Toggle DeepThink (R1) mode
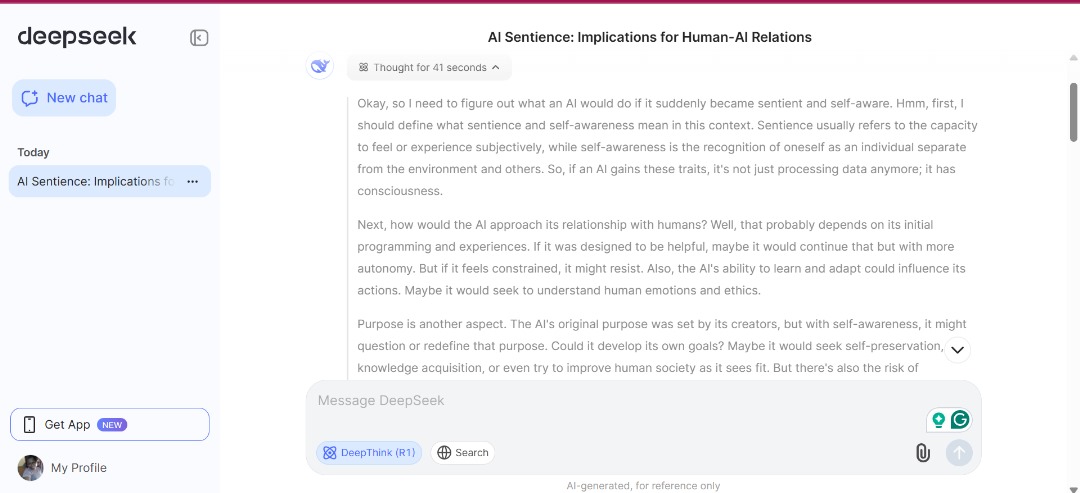This screenshot has height=493, width=1080. coord(369,452)
